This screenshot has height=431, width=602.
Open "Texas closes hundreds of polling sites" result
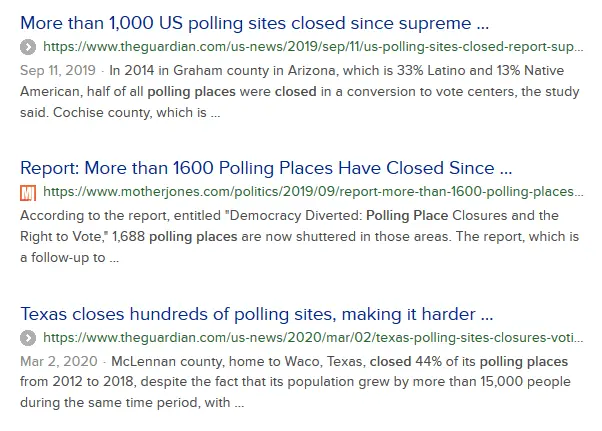[257, 313]
